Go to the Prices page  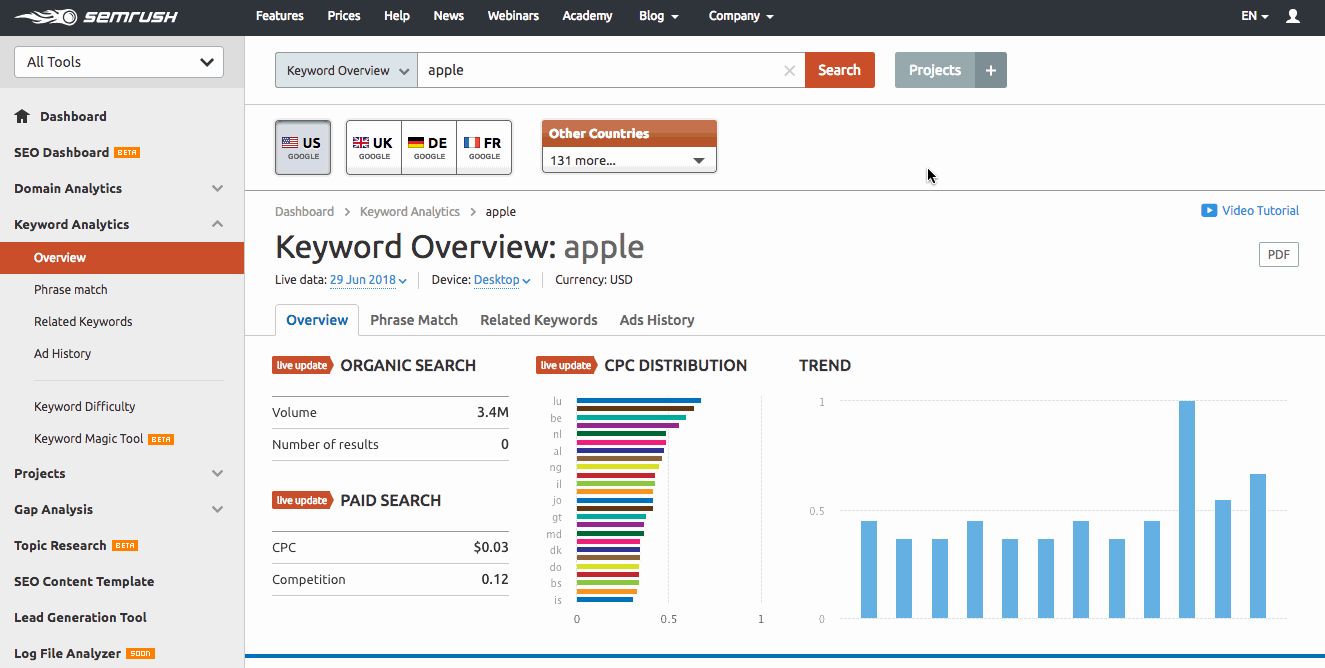click(x=344, y=16)
